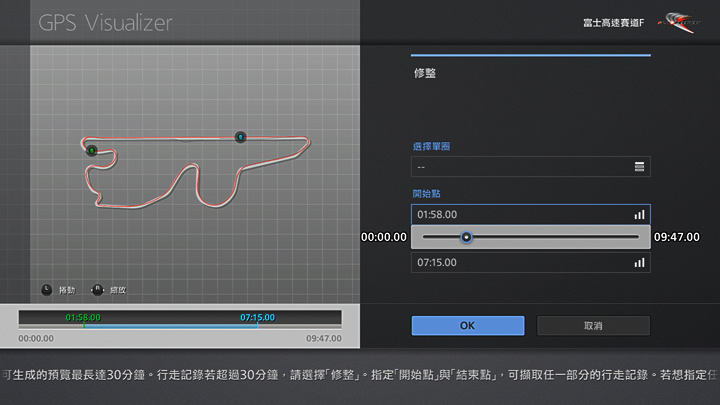The image size is (720, 405).
Task: Click the start point slider handle
Action: point(466,237)
